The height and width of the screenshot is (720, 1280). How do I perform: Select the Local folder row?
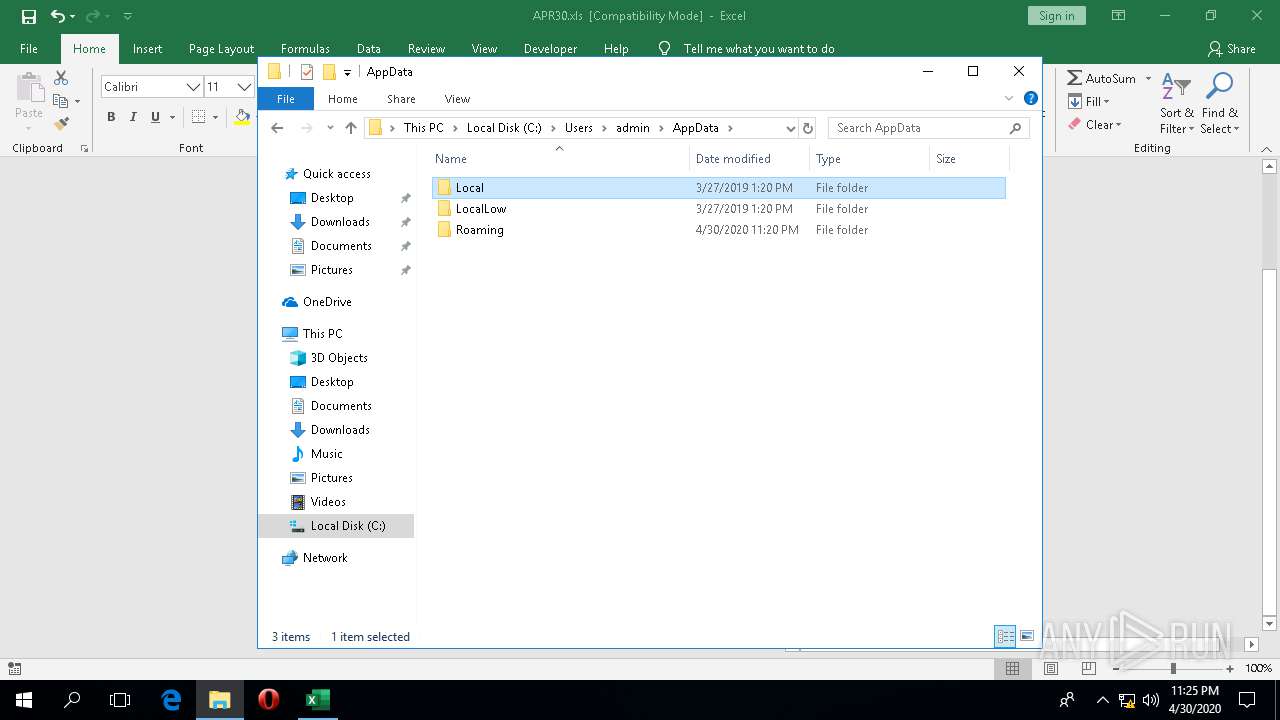[719, 188]
